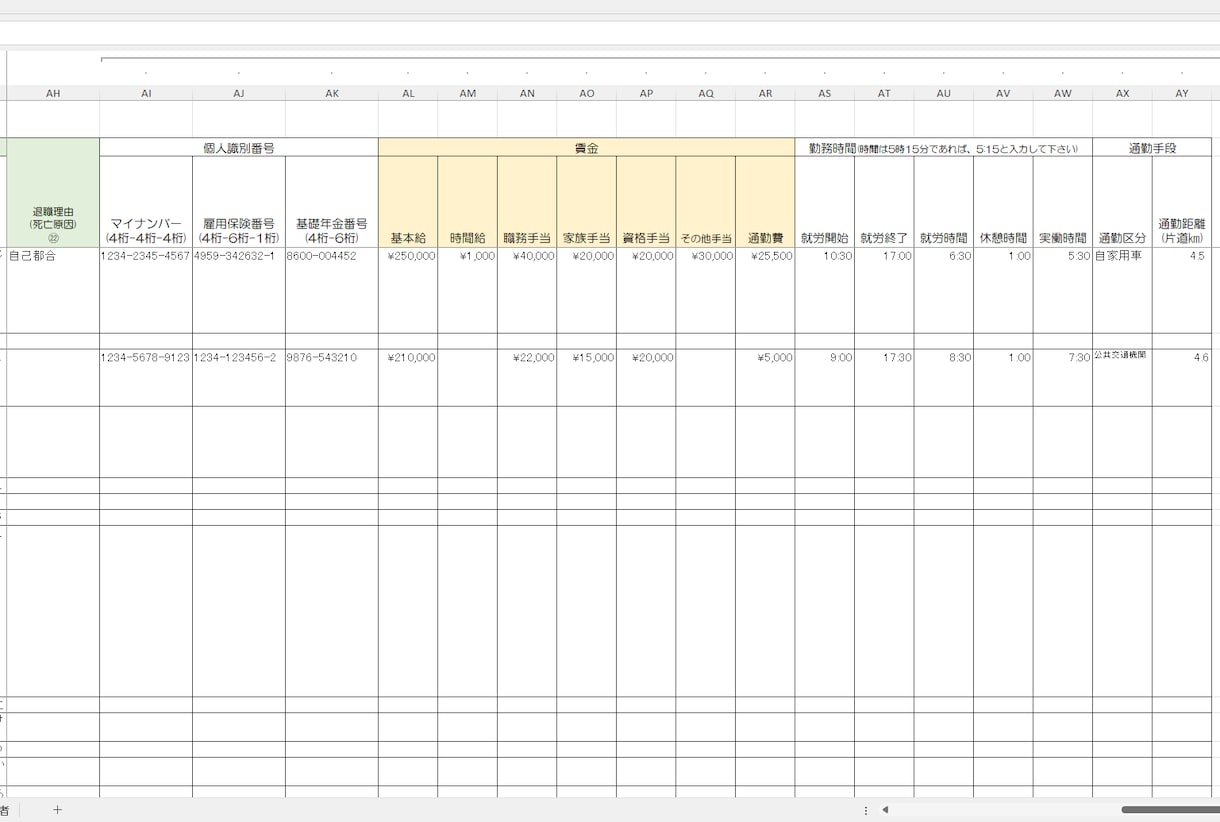Select the 基礎年金番号 header cell
The image size is (1220, 822).
tap(332, 202)
